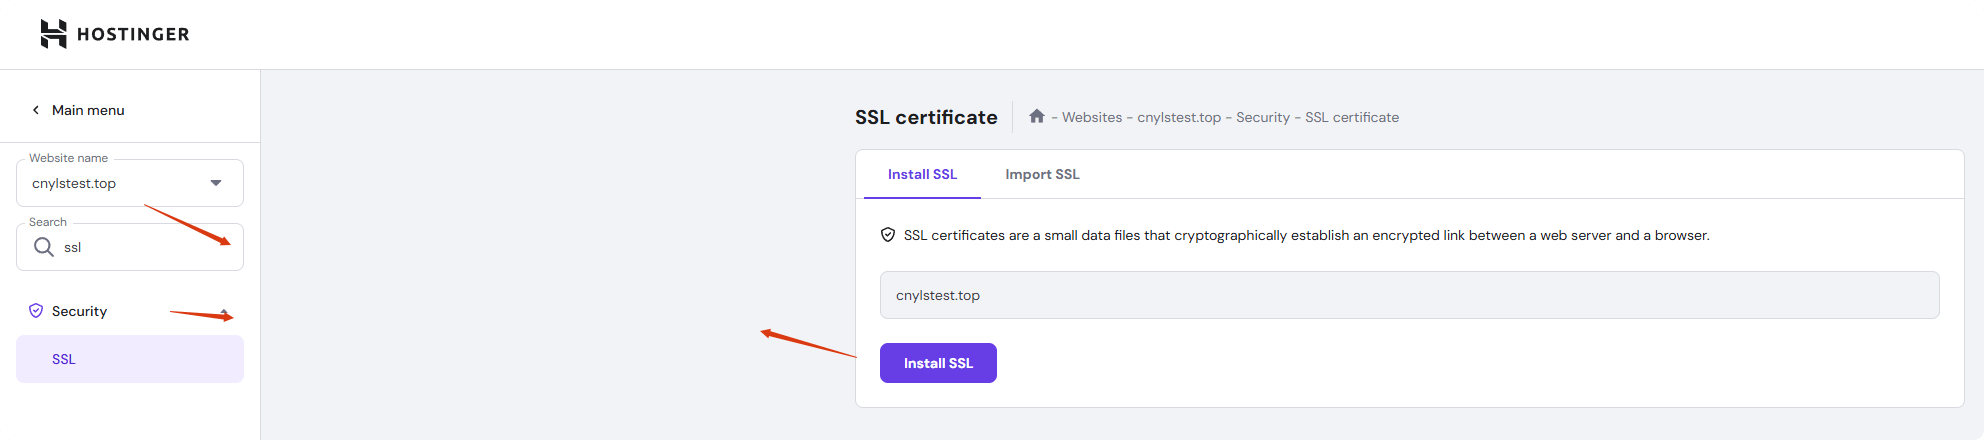The image size is (1984, 440).
Task: Open the Website name dropdown arrow
Action: tap(216, 183)
